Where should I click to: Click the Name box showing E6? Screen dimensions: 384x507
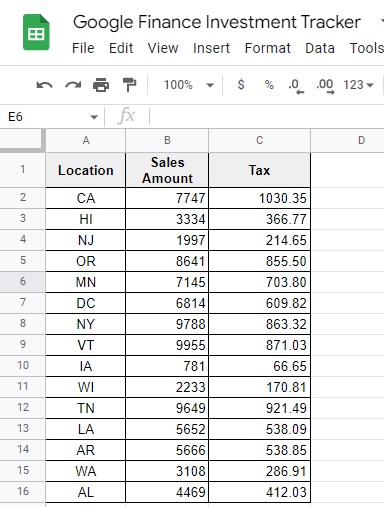pos(53,117)
